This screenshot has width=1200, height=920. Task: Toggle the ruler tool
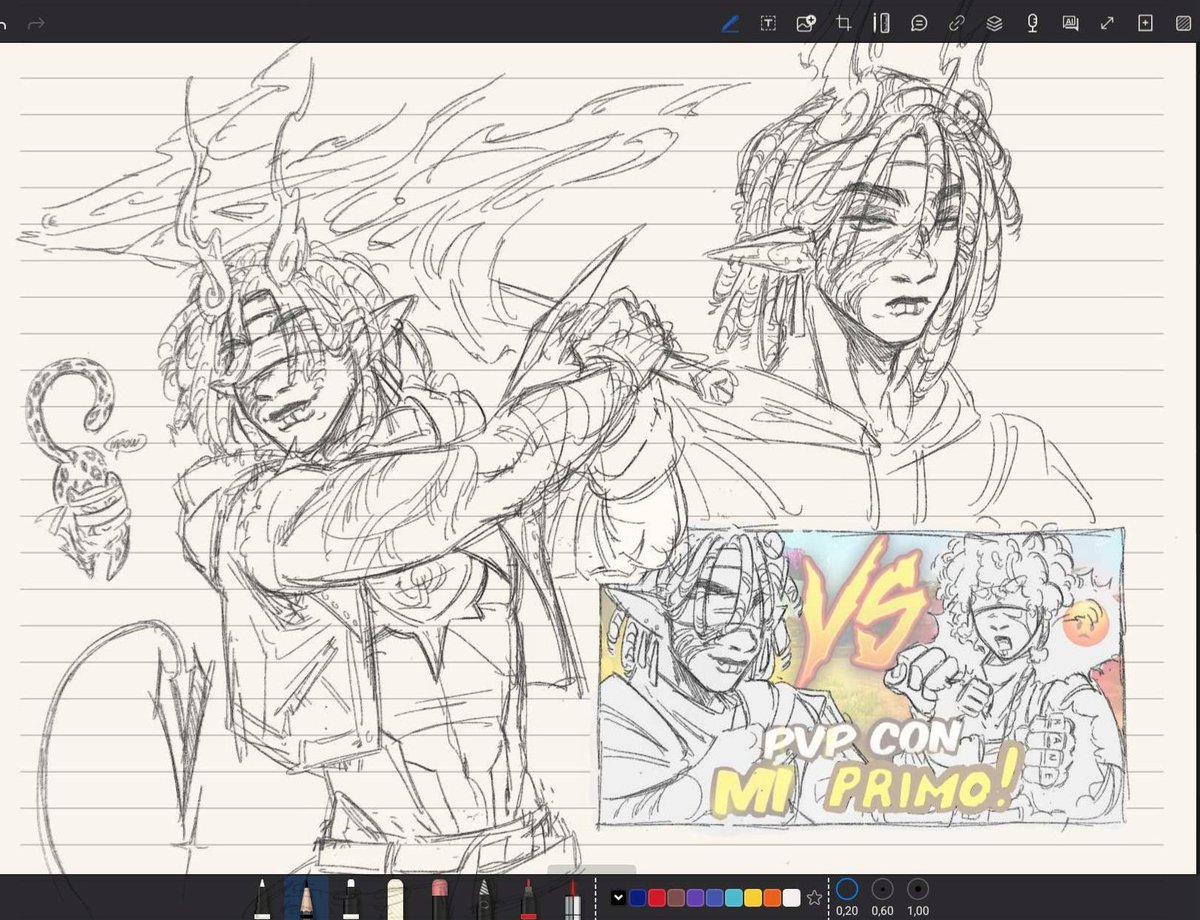click(x=881, y=23)
